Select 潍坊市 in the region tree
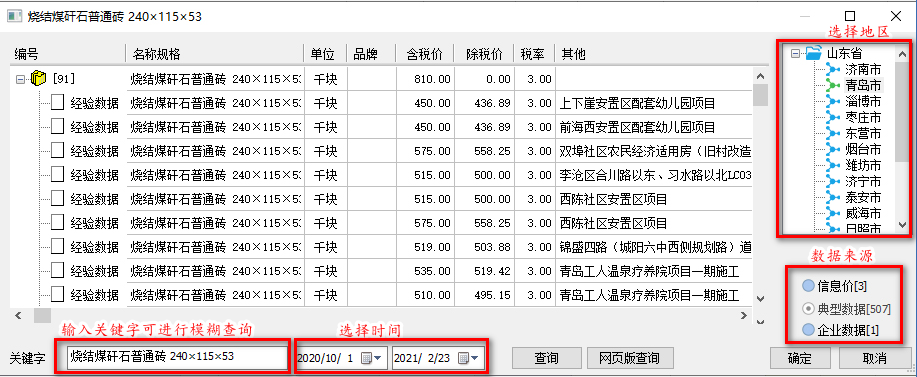The image size is (917, 377). [863, 165]
